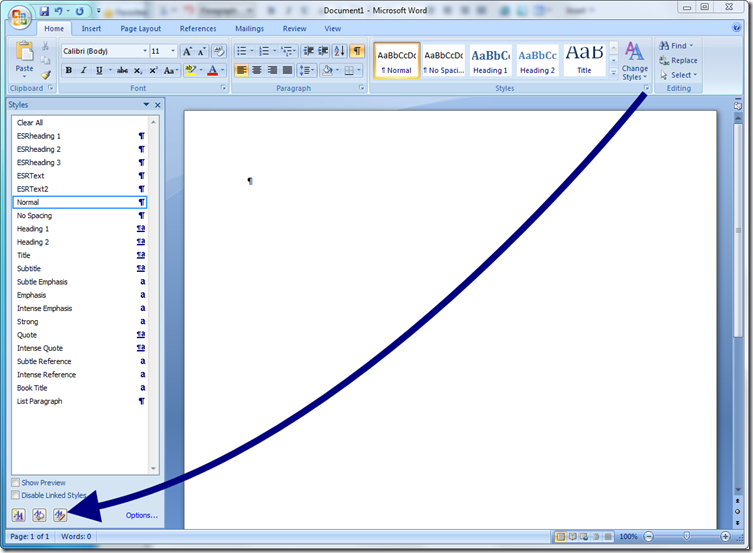Open the font name dropdown Calibri (Body)
Image resolution: width=753 pixels, height=553 pixels.
coord(105,51)
